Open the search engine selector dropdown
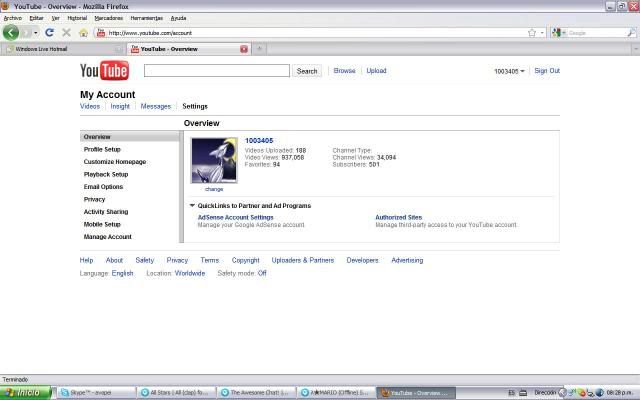 click(559, 32)
